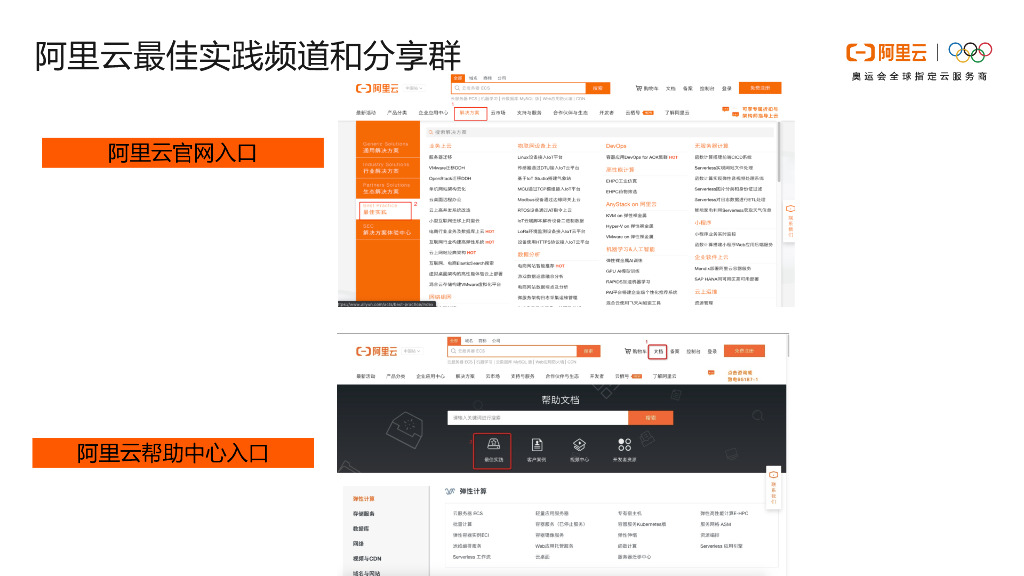Screen dimensions: 1024x576
Task: Open the Web应用托管服务 product link
Action: pyautogui.click(x=554, y=546)
